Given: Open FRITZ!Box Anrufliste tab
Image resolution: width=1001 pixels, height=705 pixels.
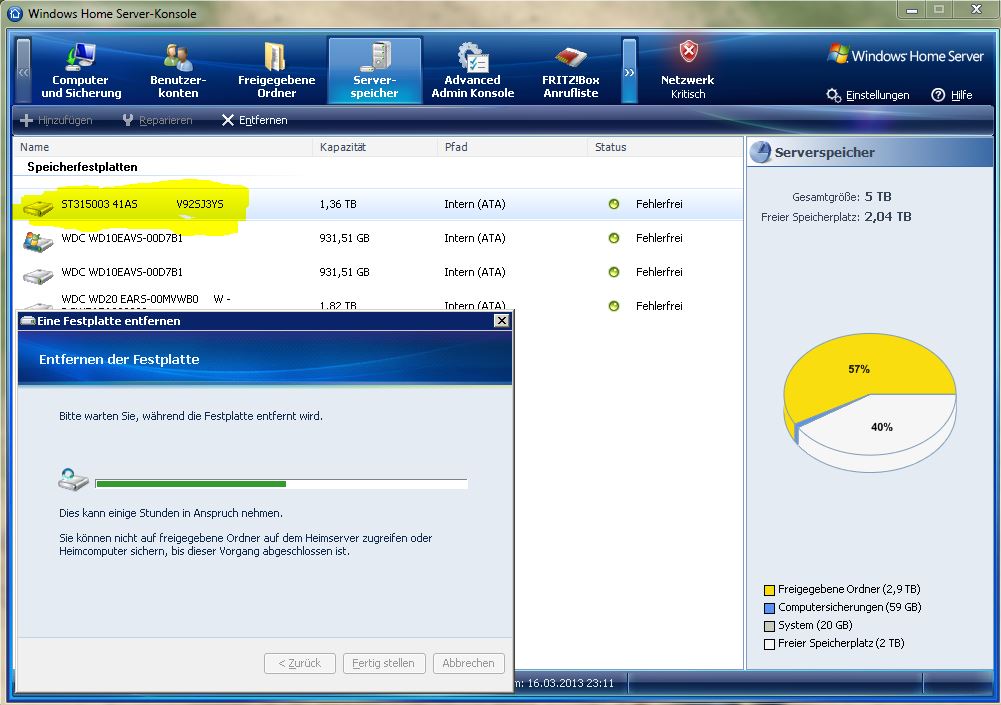Looking at the screenshot, I should pos(571,70).
